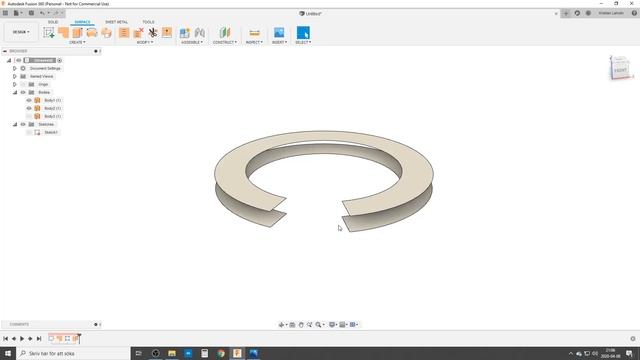Open the Inspect dropdown menu
The image size is (640, 360).
[254, 42]
